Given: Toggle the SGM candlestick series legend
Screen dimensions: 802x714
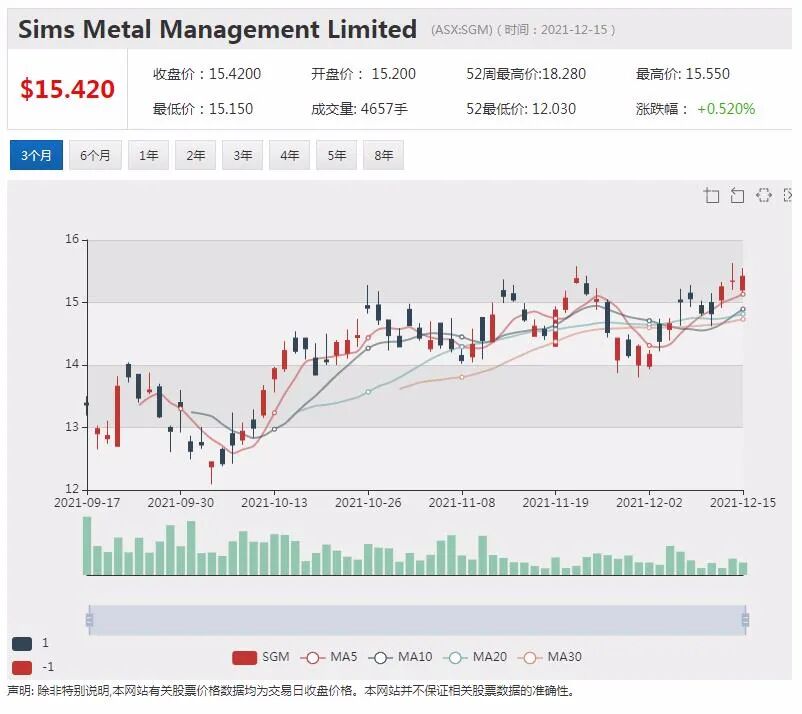Looking at the screenshot, I should pos(261,657).
